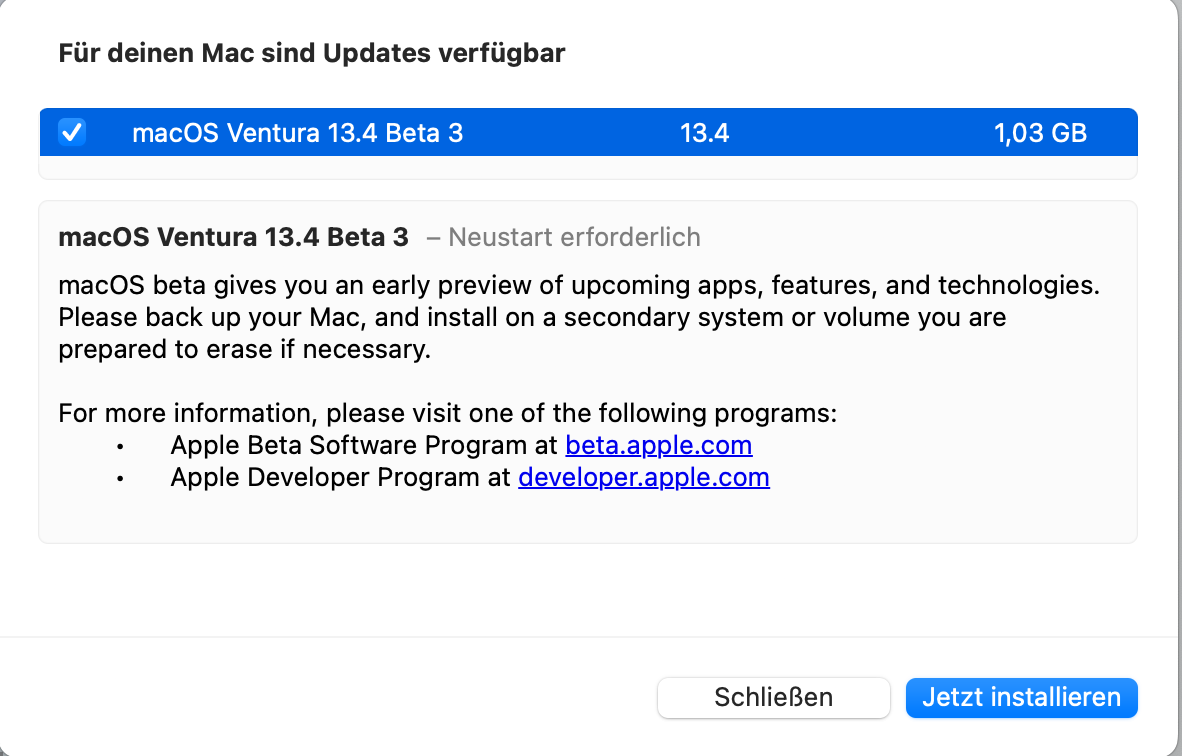The image size is (1182, 756).
Task: Click the "For more information" line
Action: [x=447, y=413]
